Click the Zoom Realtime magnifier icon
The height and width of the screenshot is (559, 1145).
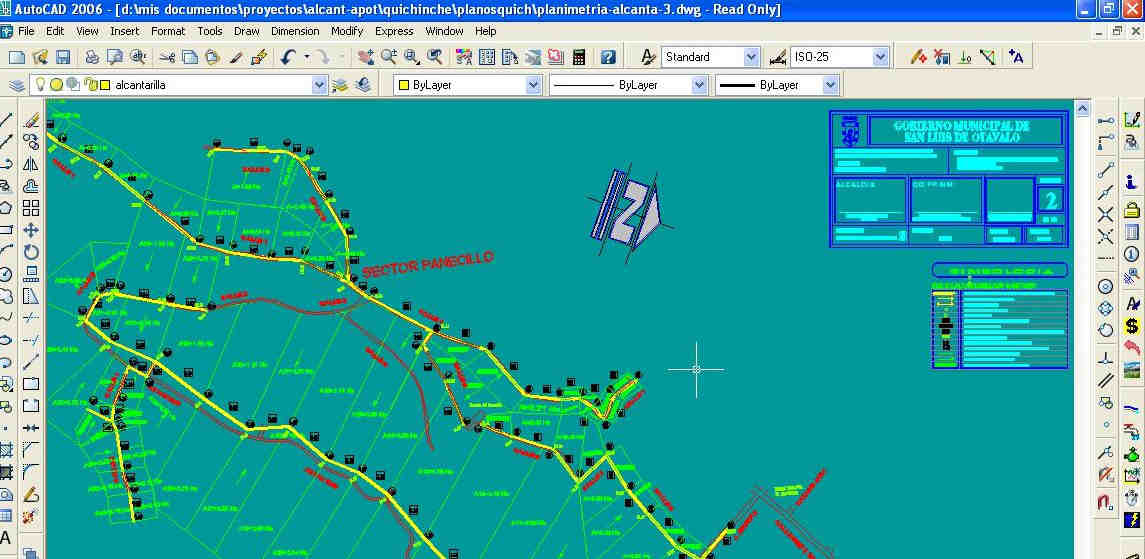coord(389,57)
